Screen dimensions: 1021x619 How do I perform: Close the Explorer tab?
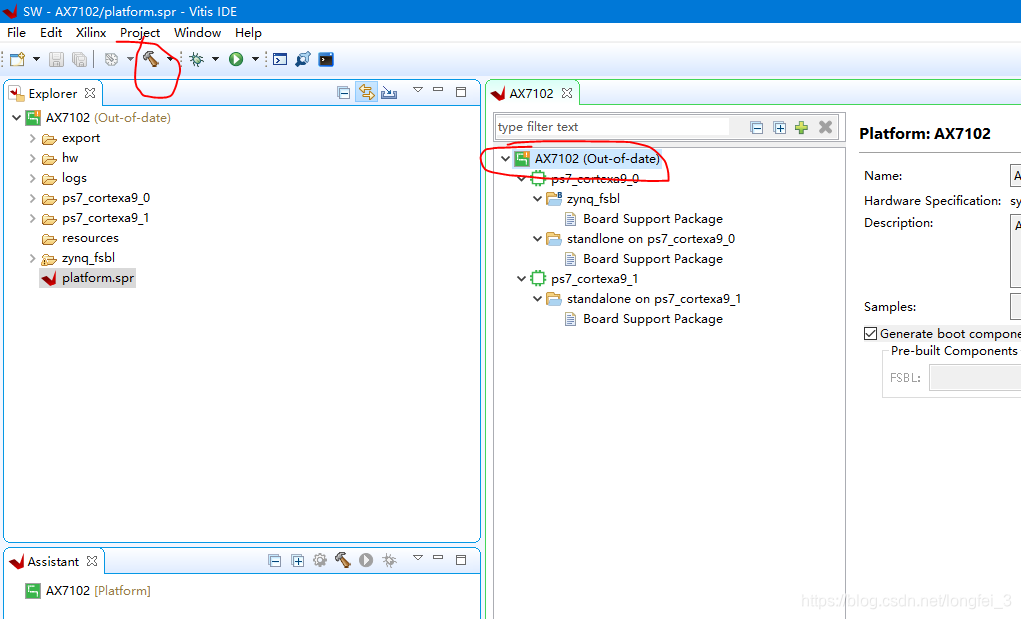click(90, 93)
